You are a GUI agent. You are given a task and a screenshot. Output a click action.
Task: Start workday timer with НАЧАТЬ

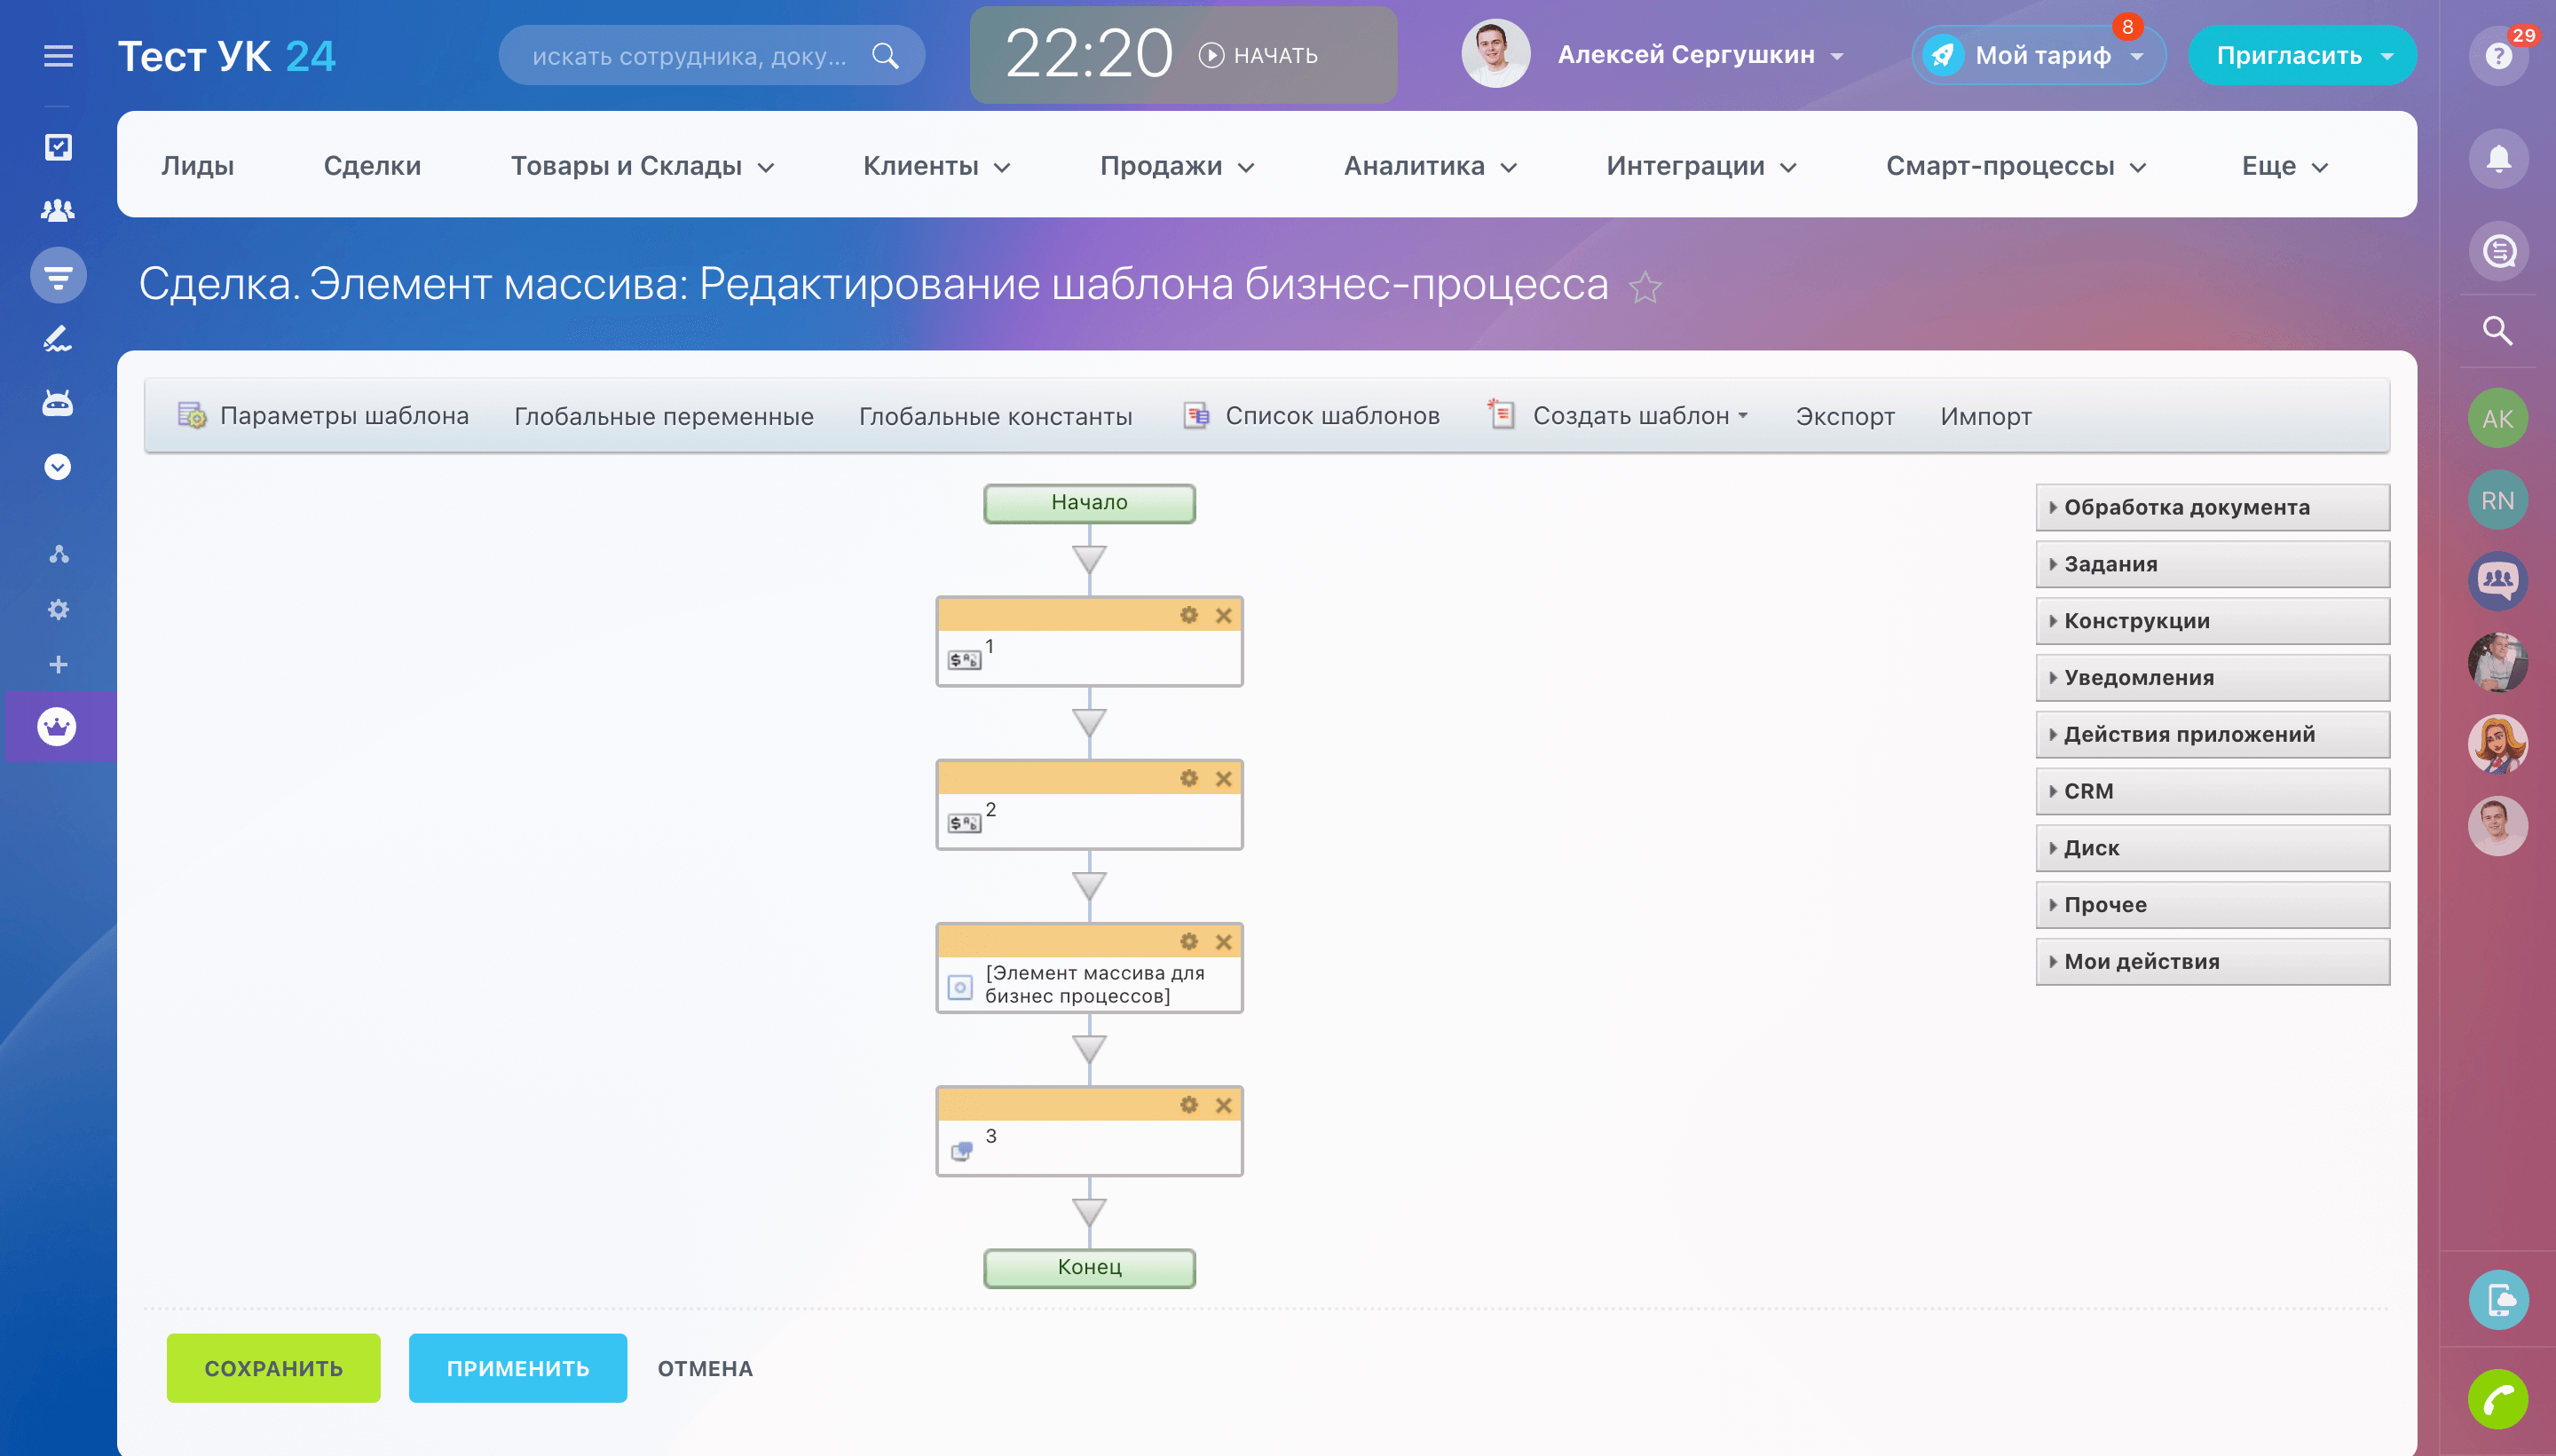point(1258,56)
